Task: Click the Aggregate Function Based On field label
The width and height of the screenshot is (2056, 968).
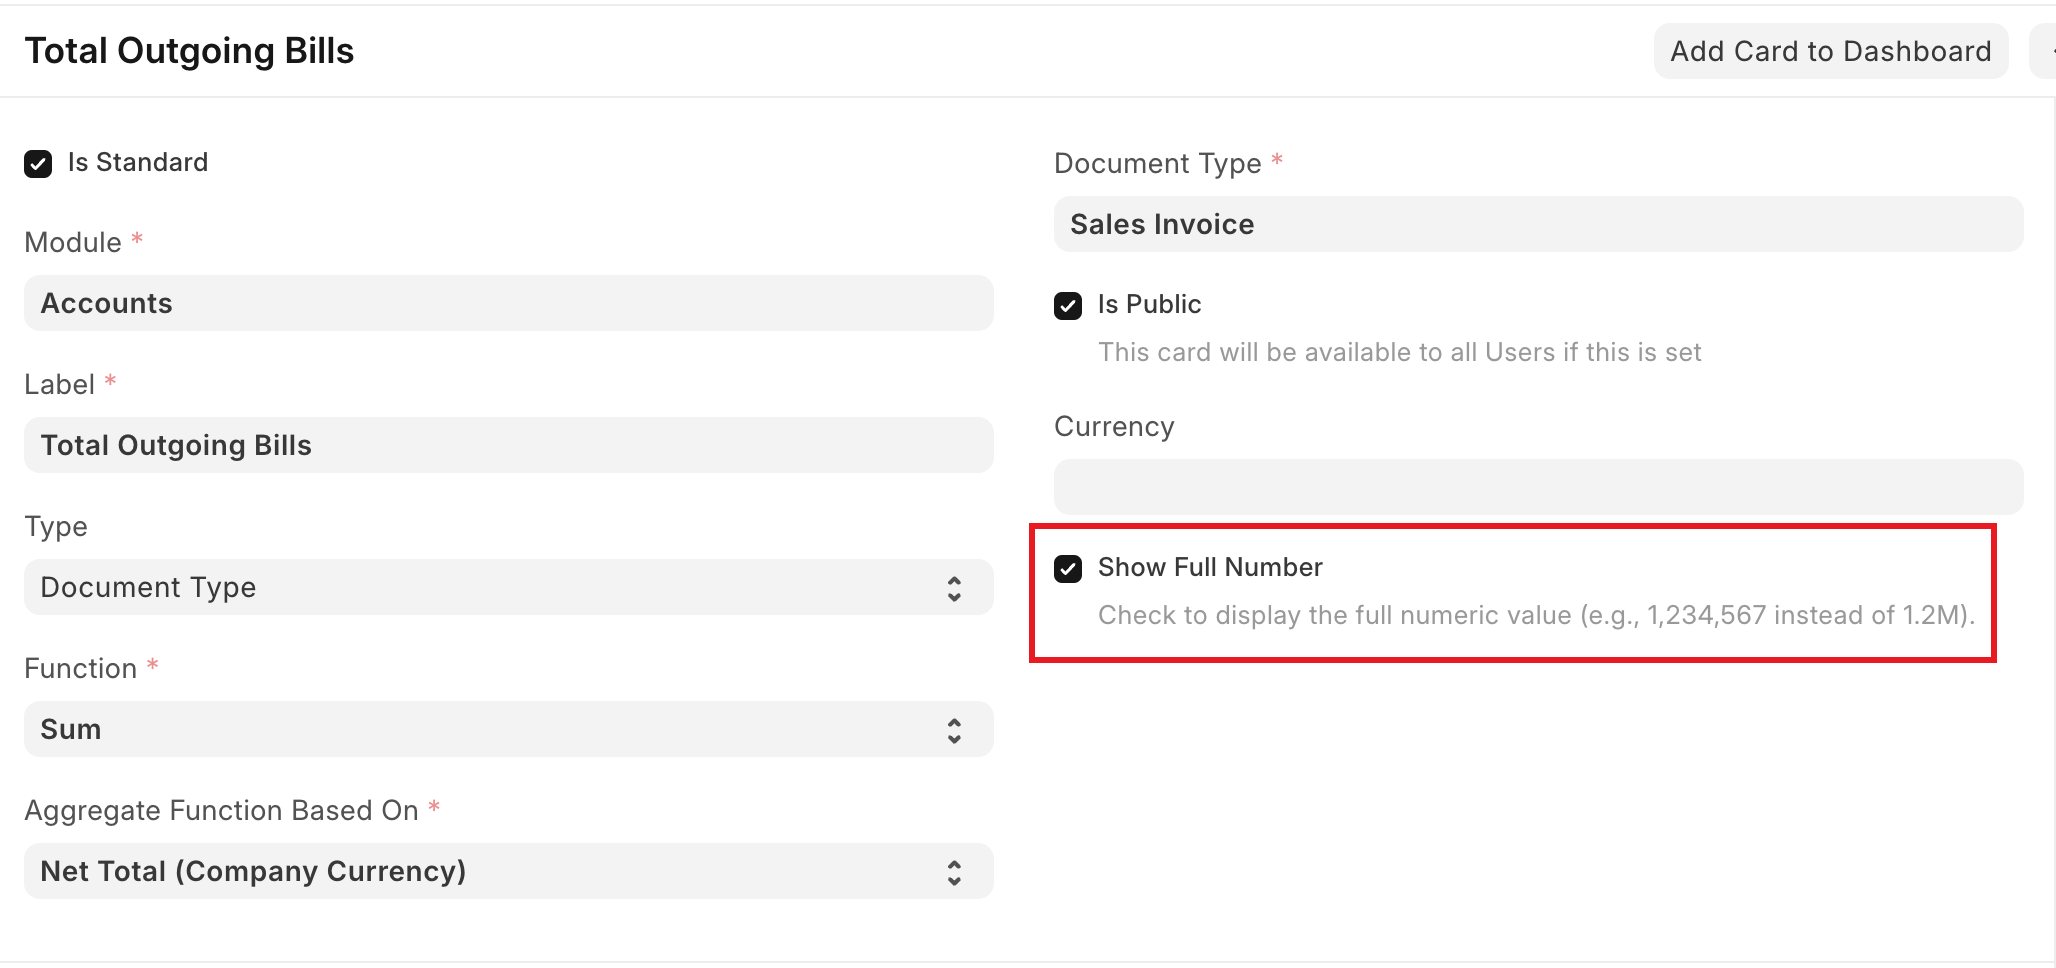Action: (221, 810)
